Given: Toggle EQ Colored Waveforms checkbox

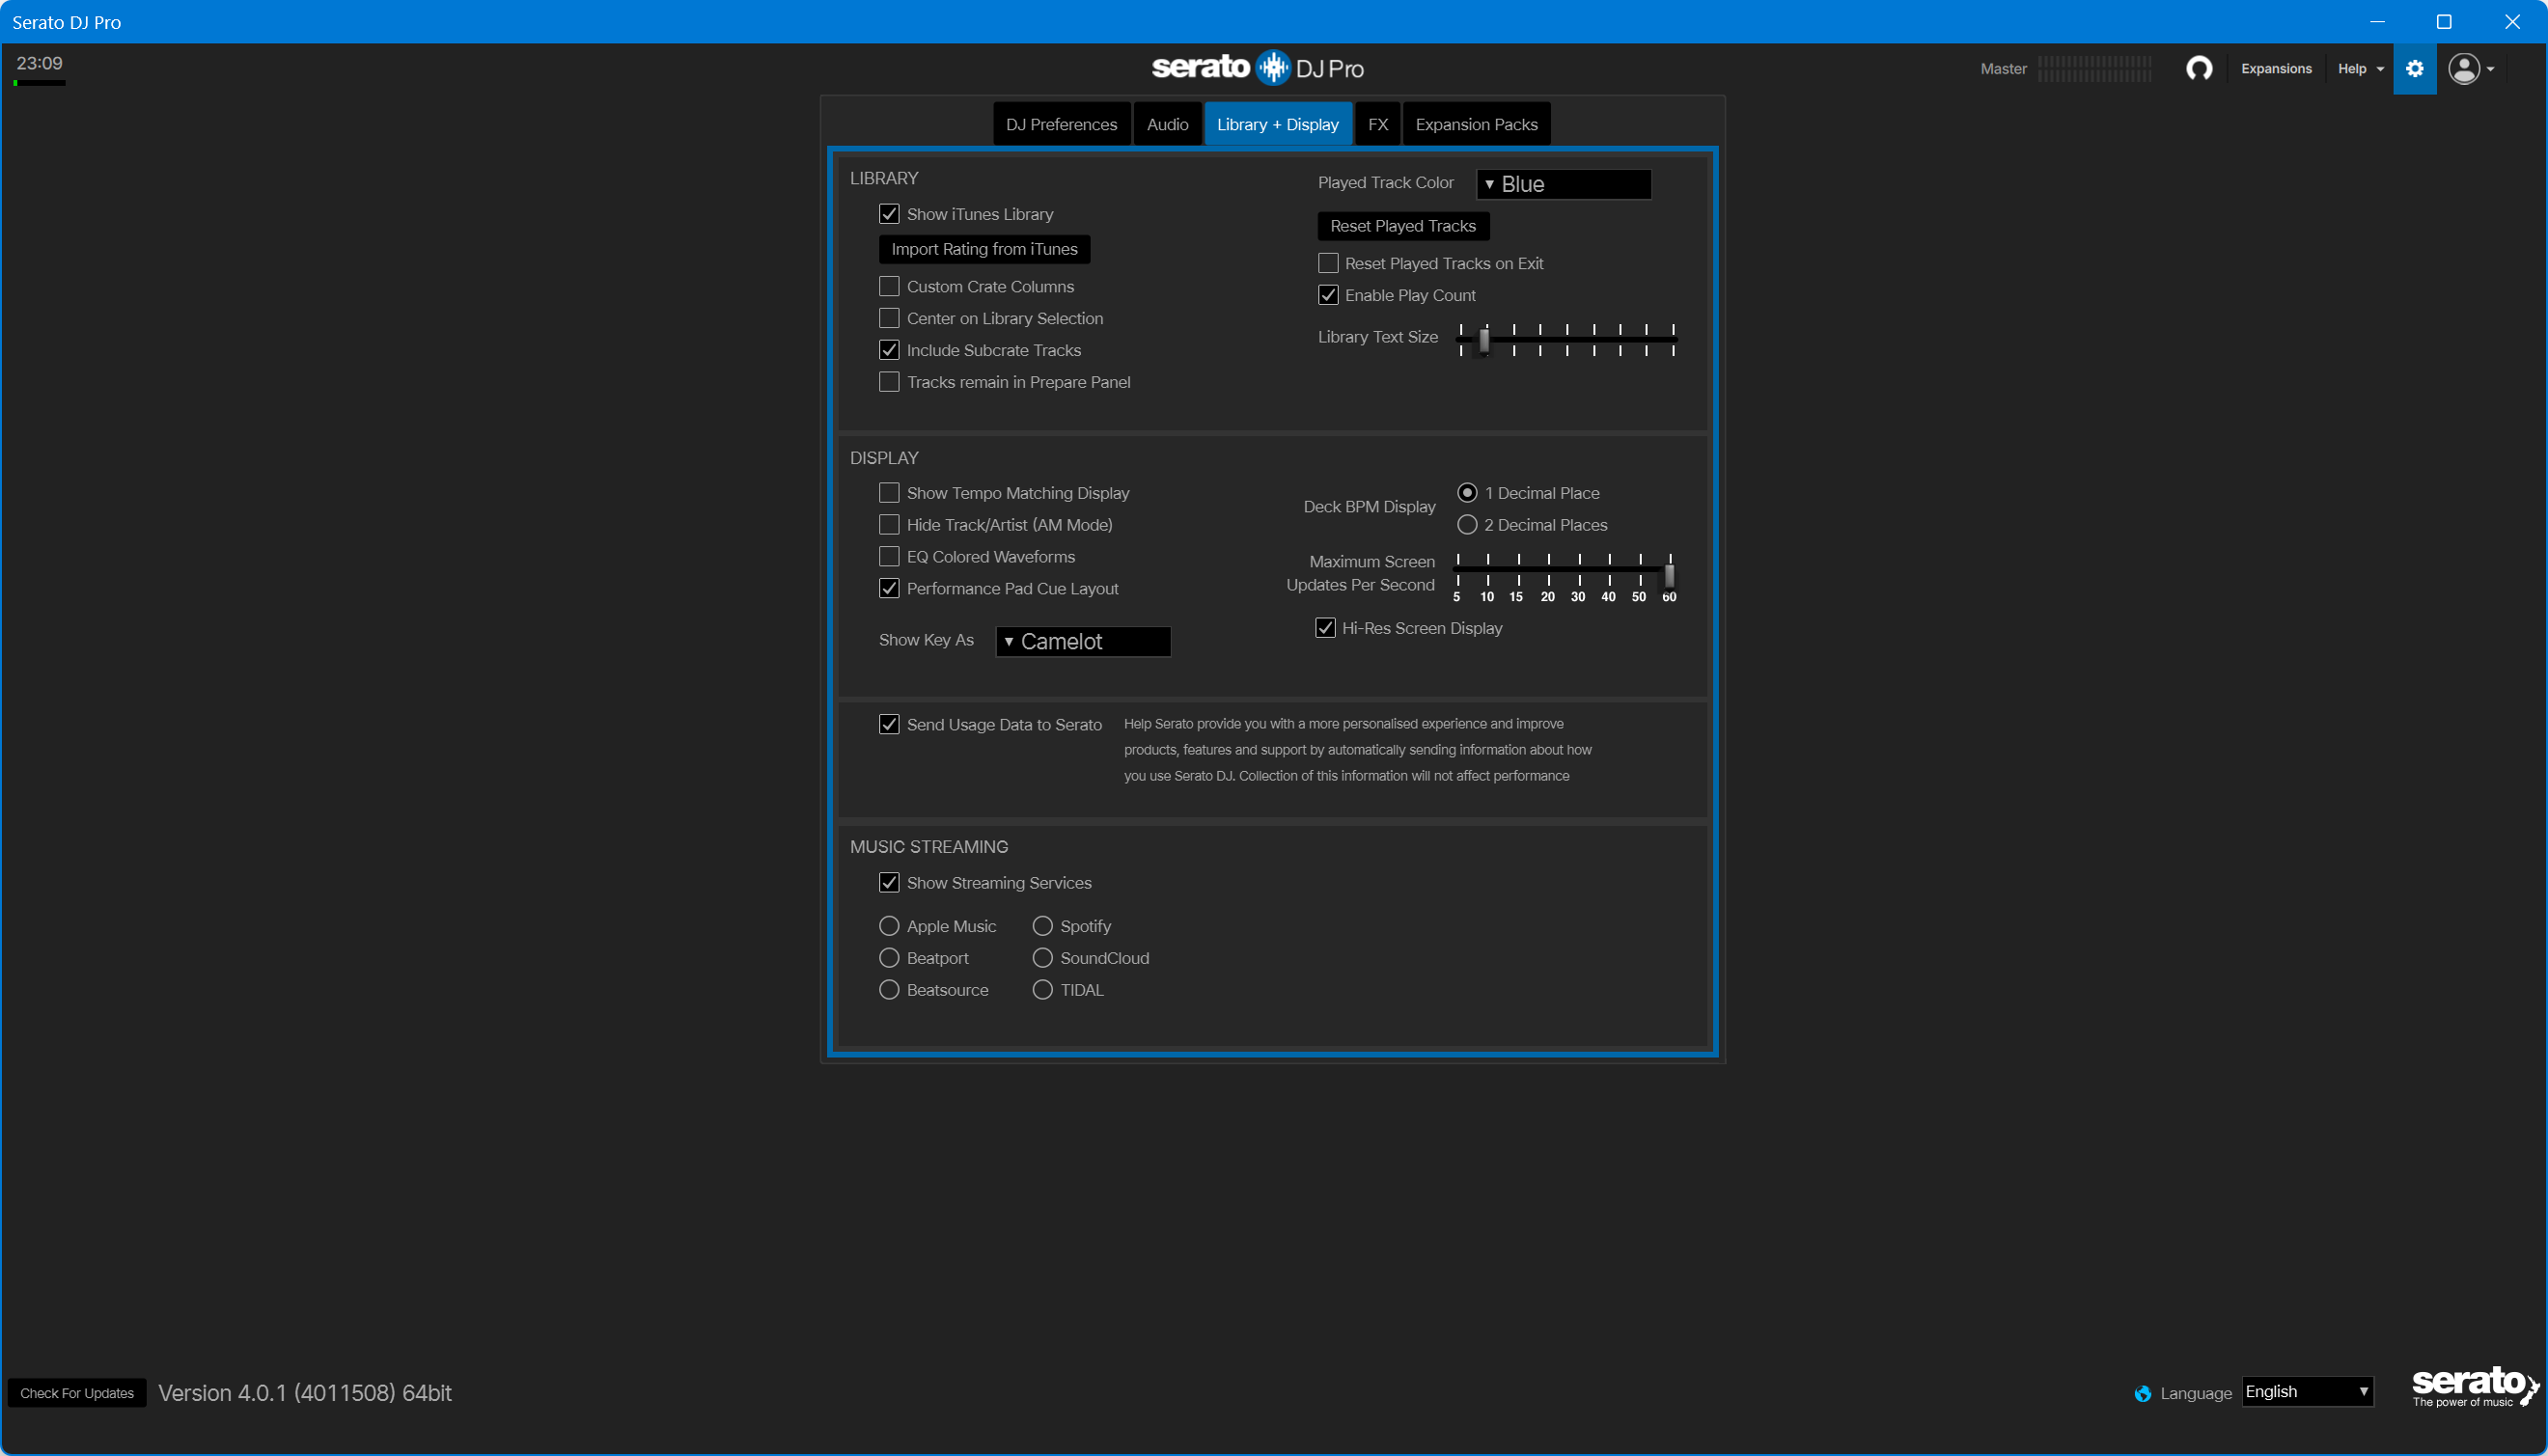Looking at the screenshot, I should (x=888, y=556).
